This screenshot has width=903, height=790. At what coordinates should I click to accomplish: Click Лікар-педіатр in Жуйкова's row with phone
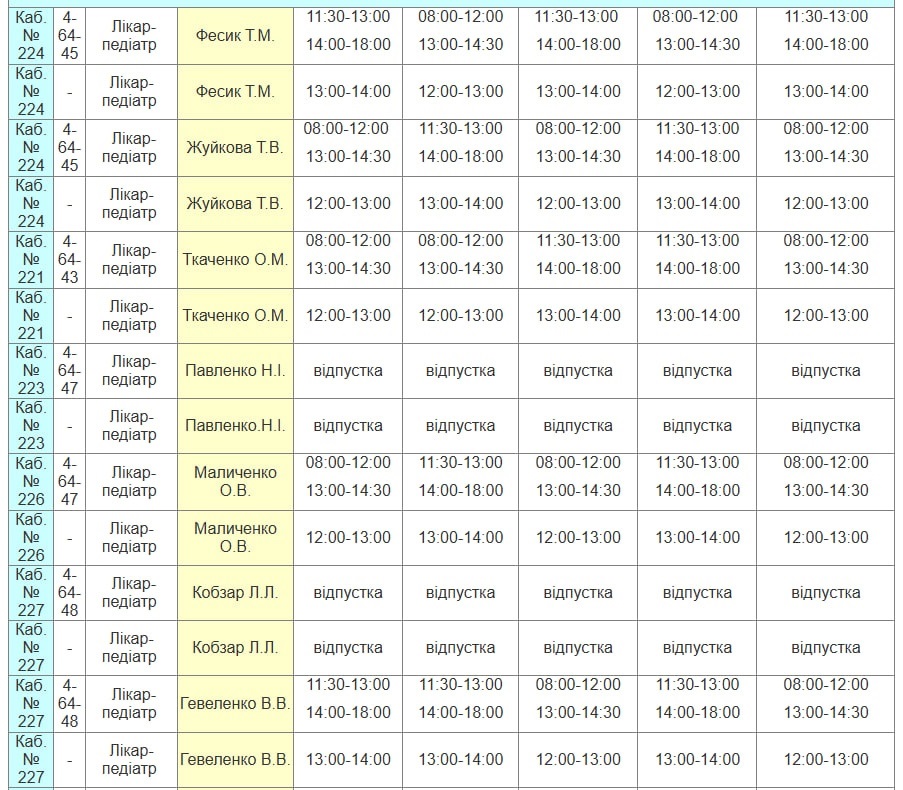[x=129, y=147]
